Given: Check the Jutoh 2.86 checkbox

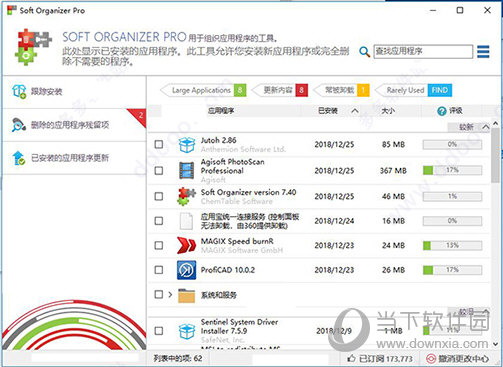Looking at the screenshot, I should [159, 144].
